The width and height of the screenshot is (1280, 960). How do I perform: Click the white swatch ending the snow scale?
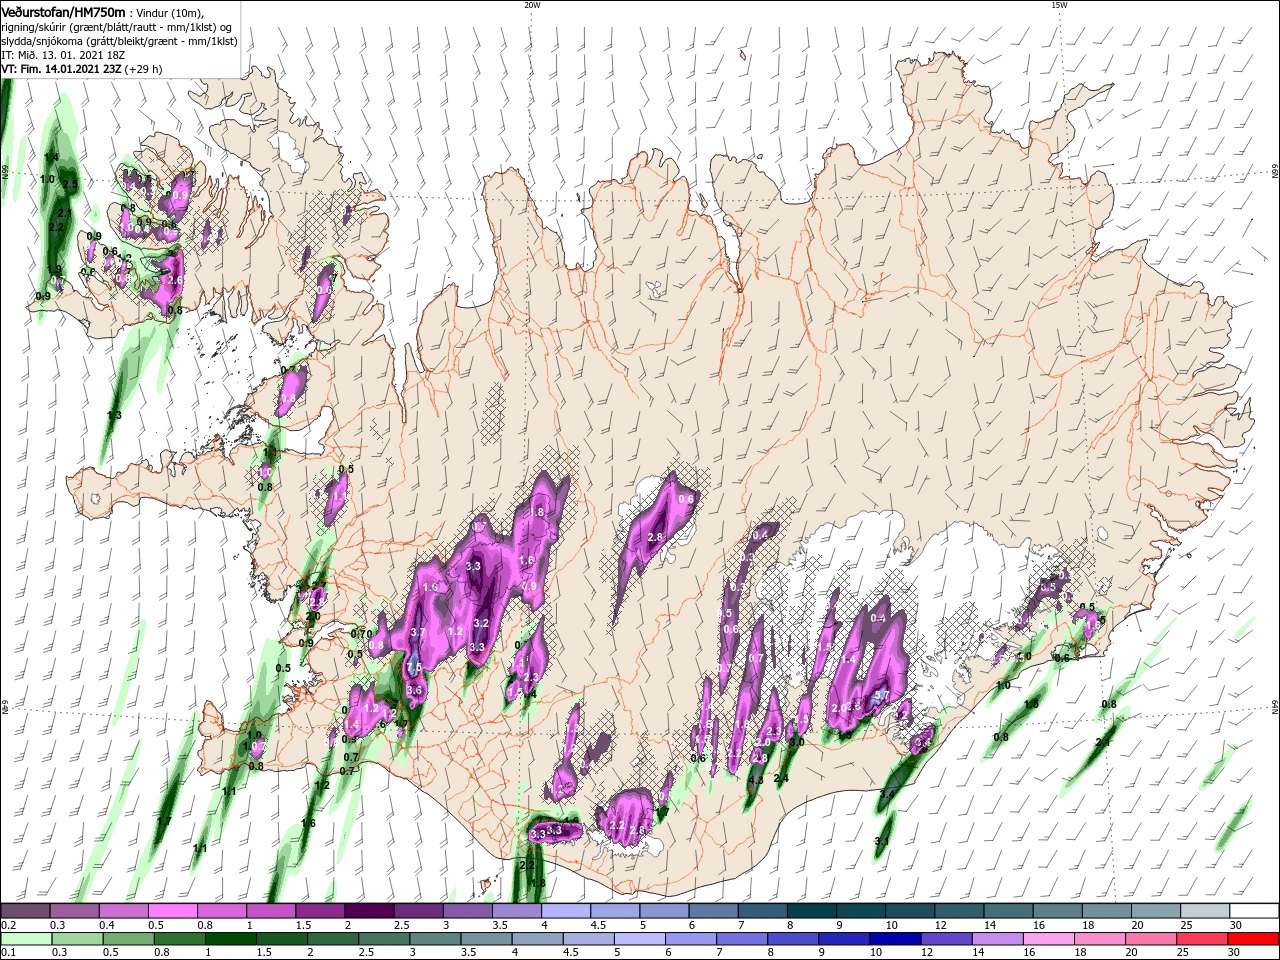click(x=1253, y=910)
